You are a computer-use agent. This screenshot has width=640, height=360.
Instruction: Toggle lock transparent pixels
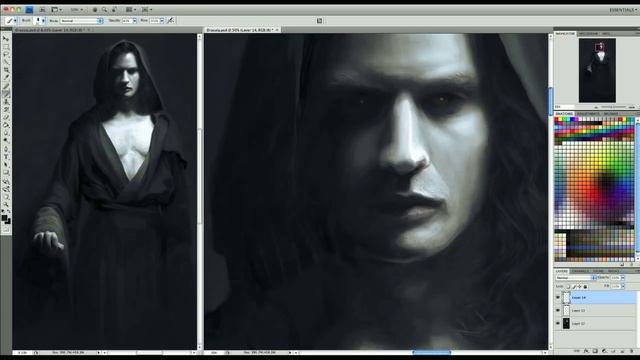(x=568, y=286)
